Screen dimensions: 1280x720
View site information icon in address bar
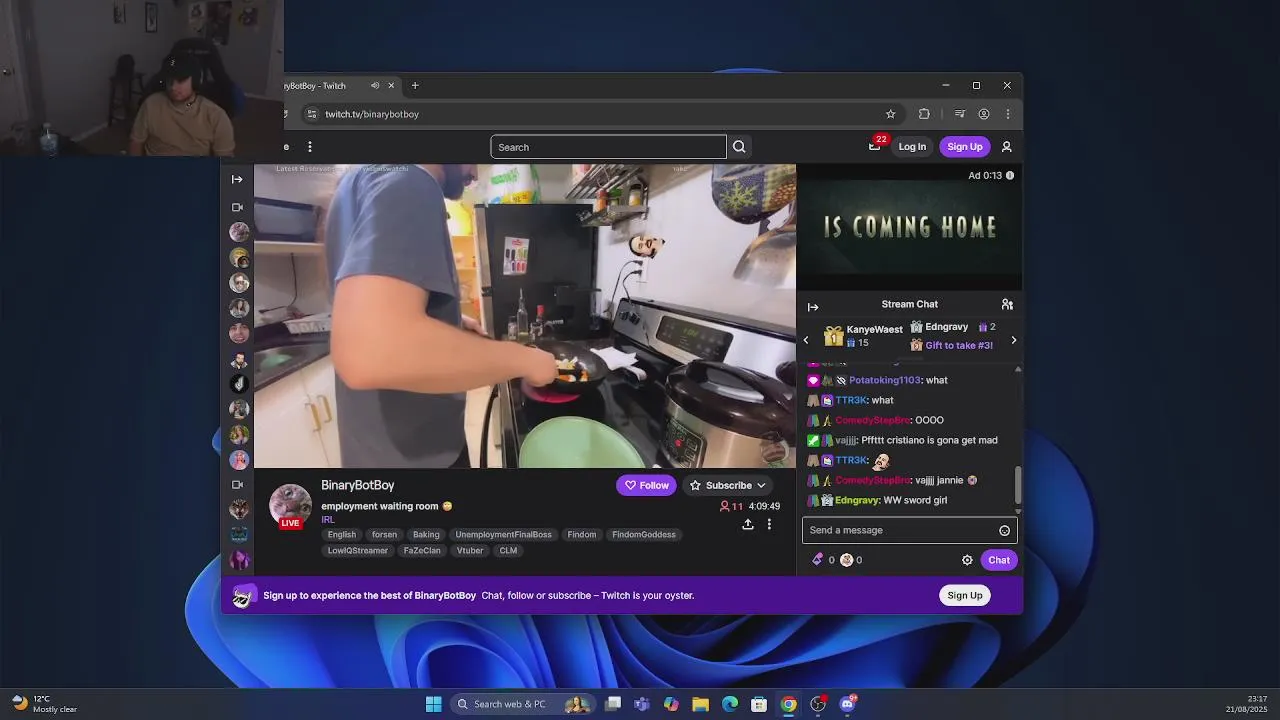312,114
